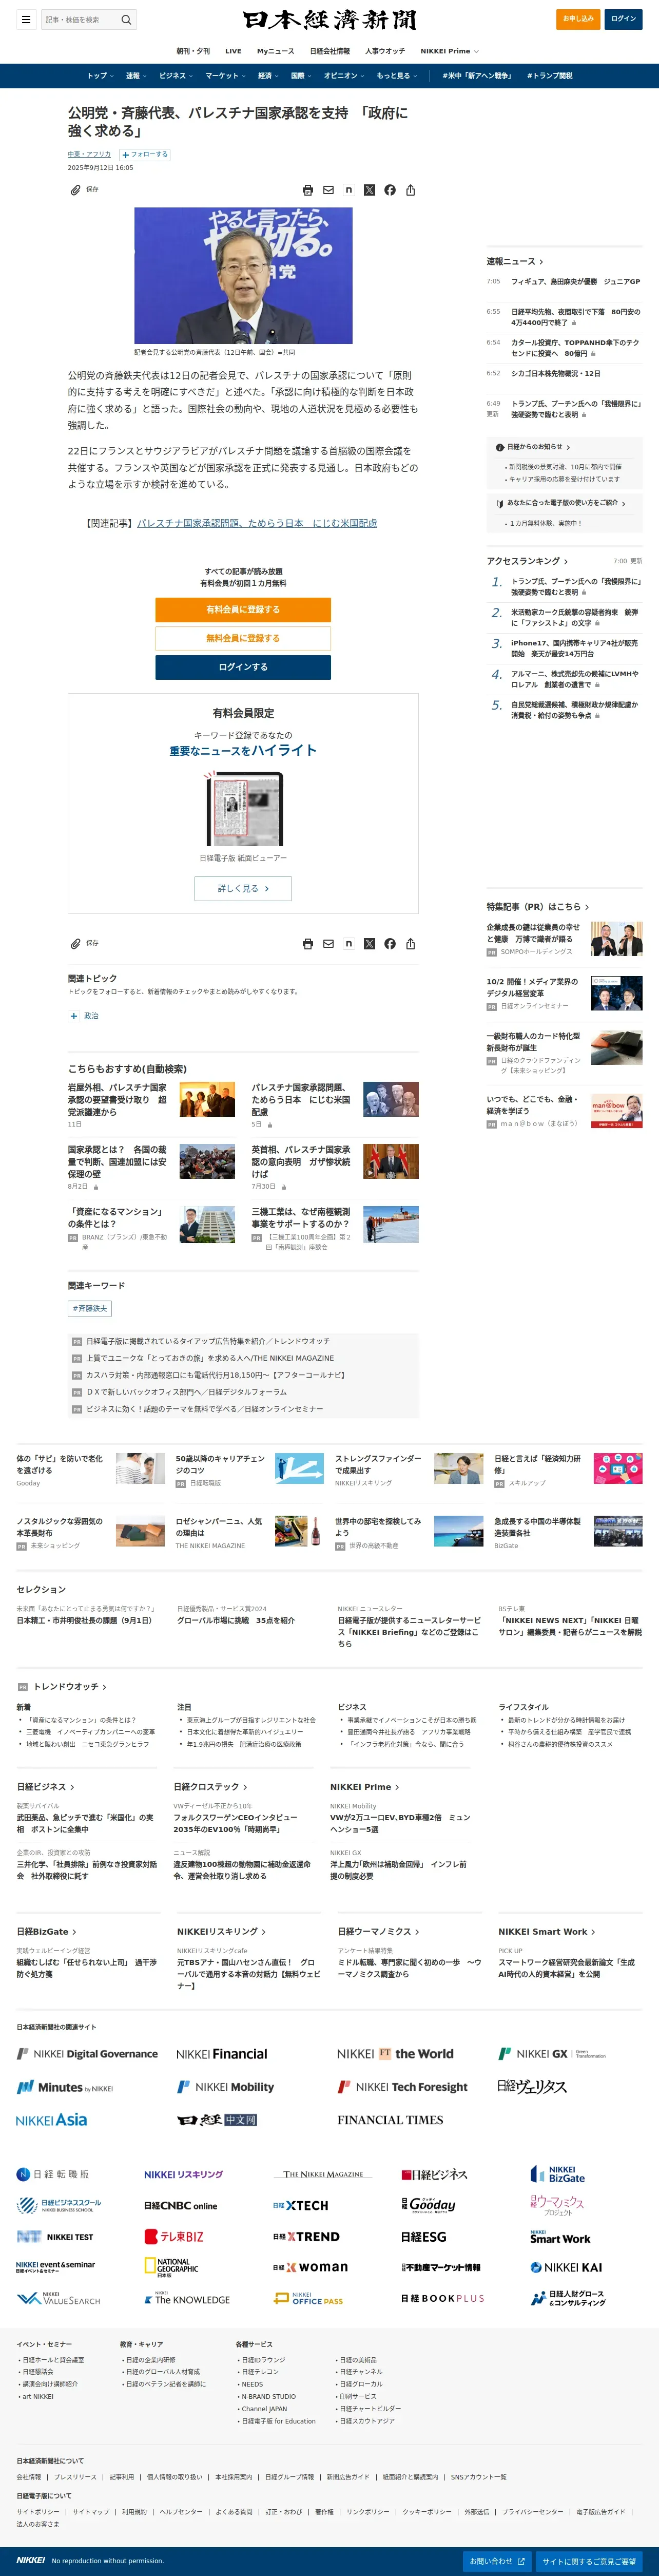
Task: Open the #斉藤鉄夫 keyword tag
Action: tap(90, 1308)
